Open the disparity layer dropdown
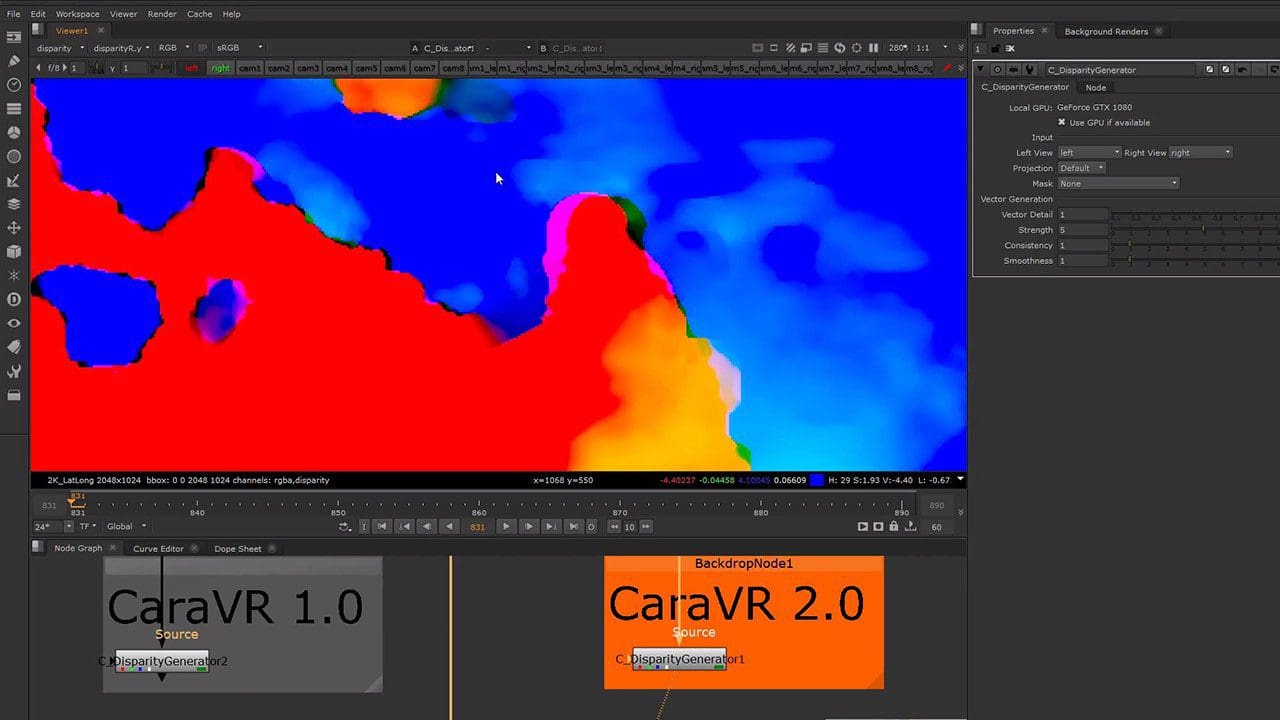Viewport: 1280px width, 720px height. point(61,48)
